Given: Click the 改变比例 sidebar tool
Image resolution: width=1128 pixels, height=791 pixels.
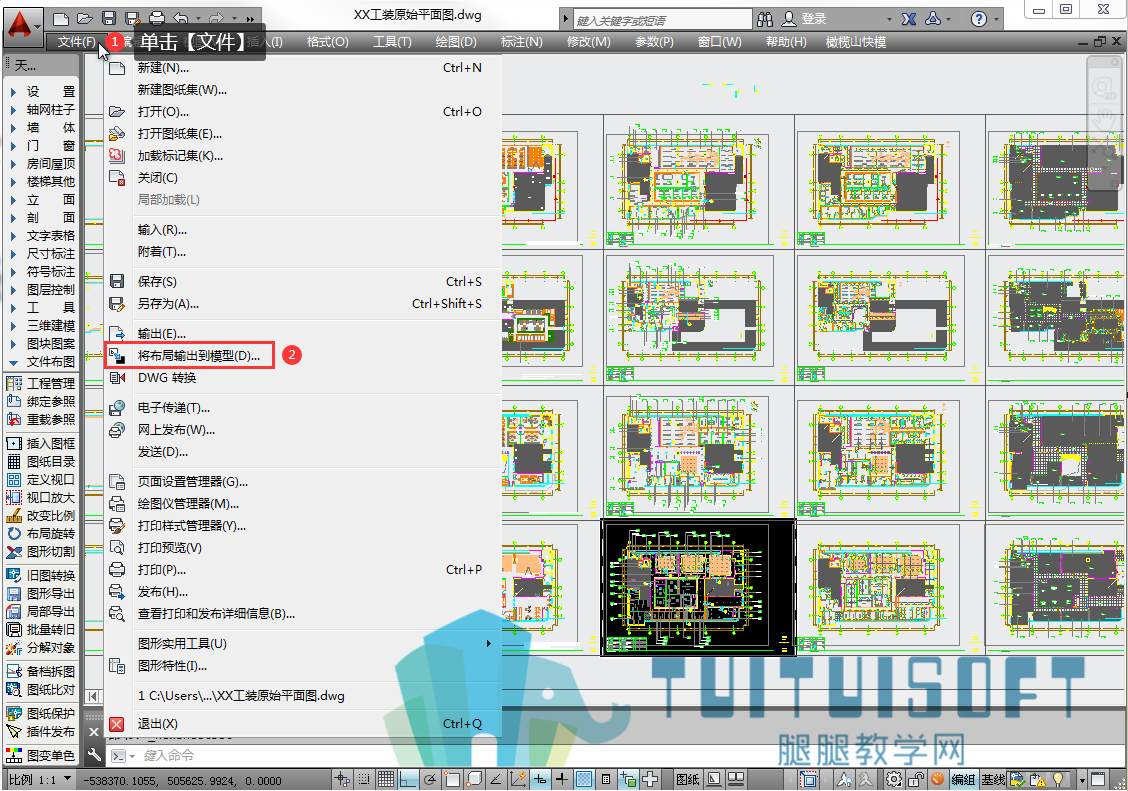Looking at the screenshot, I should 41,516.
